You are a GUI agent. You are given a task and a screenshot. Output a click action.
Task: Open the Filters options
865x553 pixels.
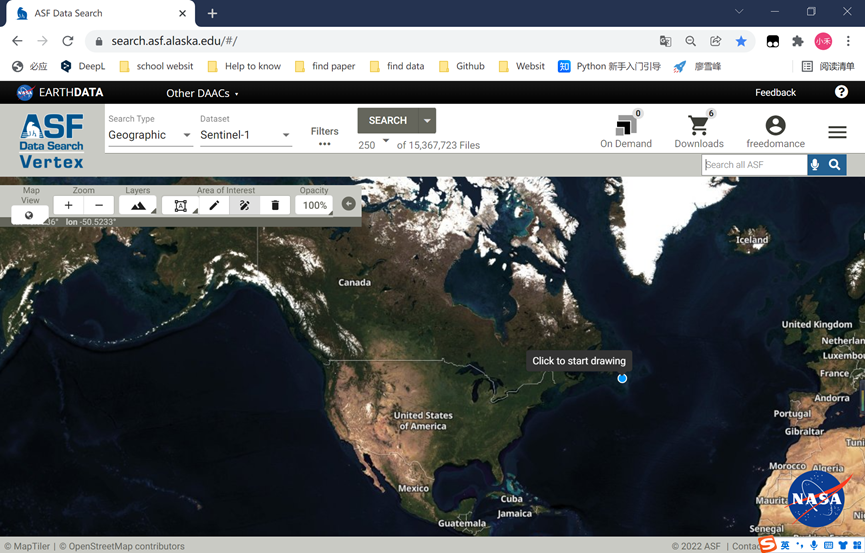tap(324, 136)
